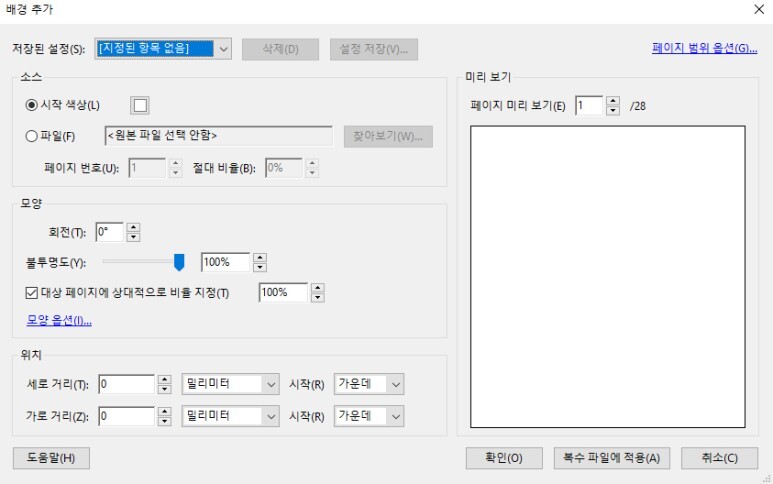
Task: Increase 세로 거리 with up arrow
Action: point(165,380)
